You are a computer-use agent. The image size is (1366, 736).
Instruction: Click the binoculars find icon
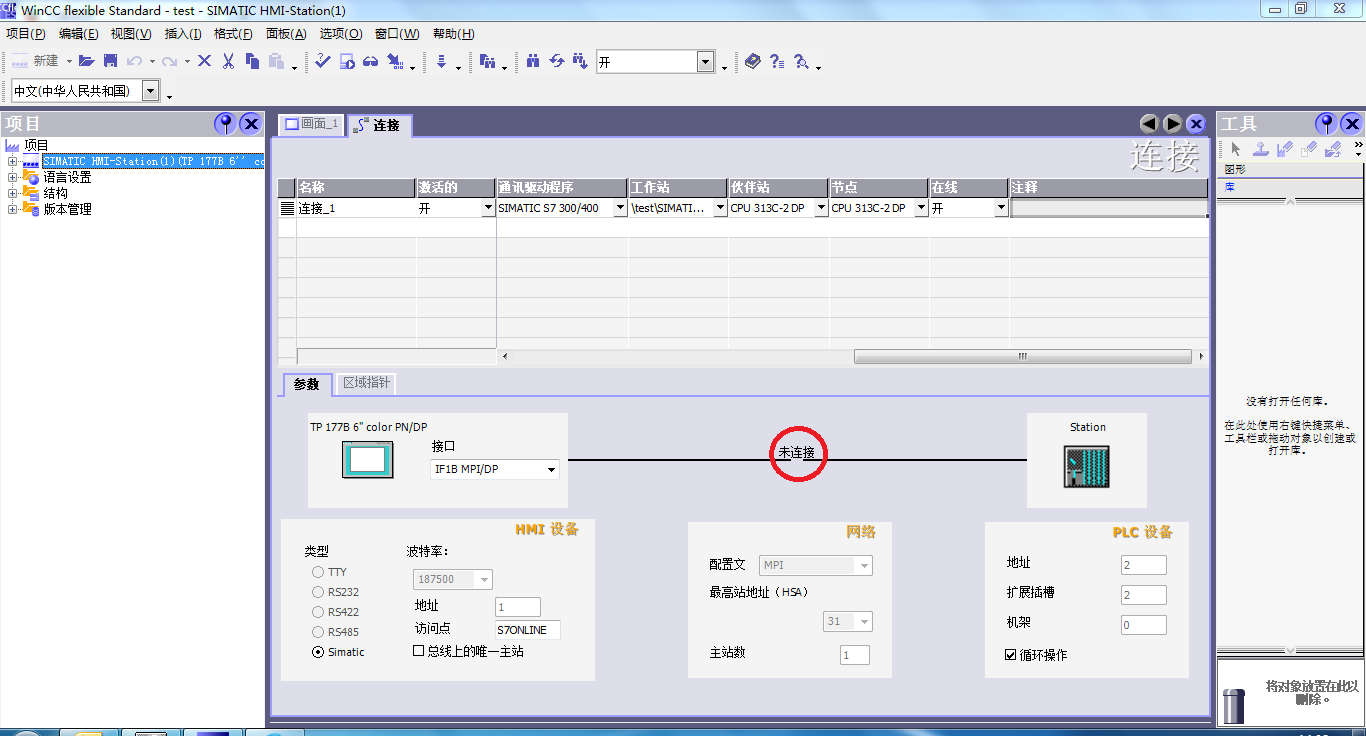533,62
